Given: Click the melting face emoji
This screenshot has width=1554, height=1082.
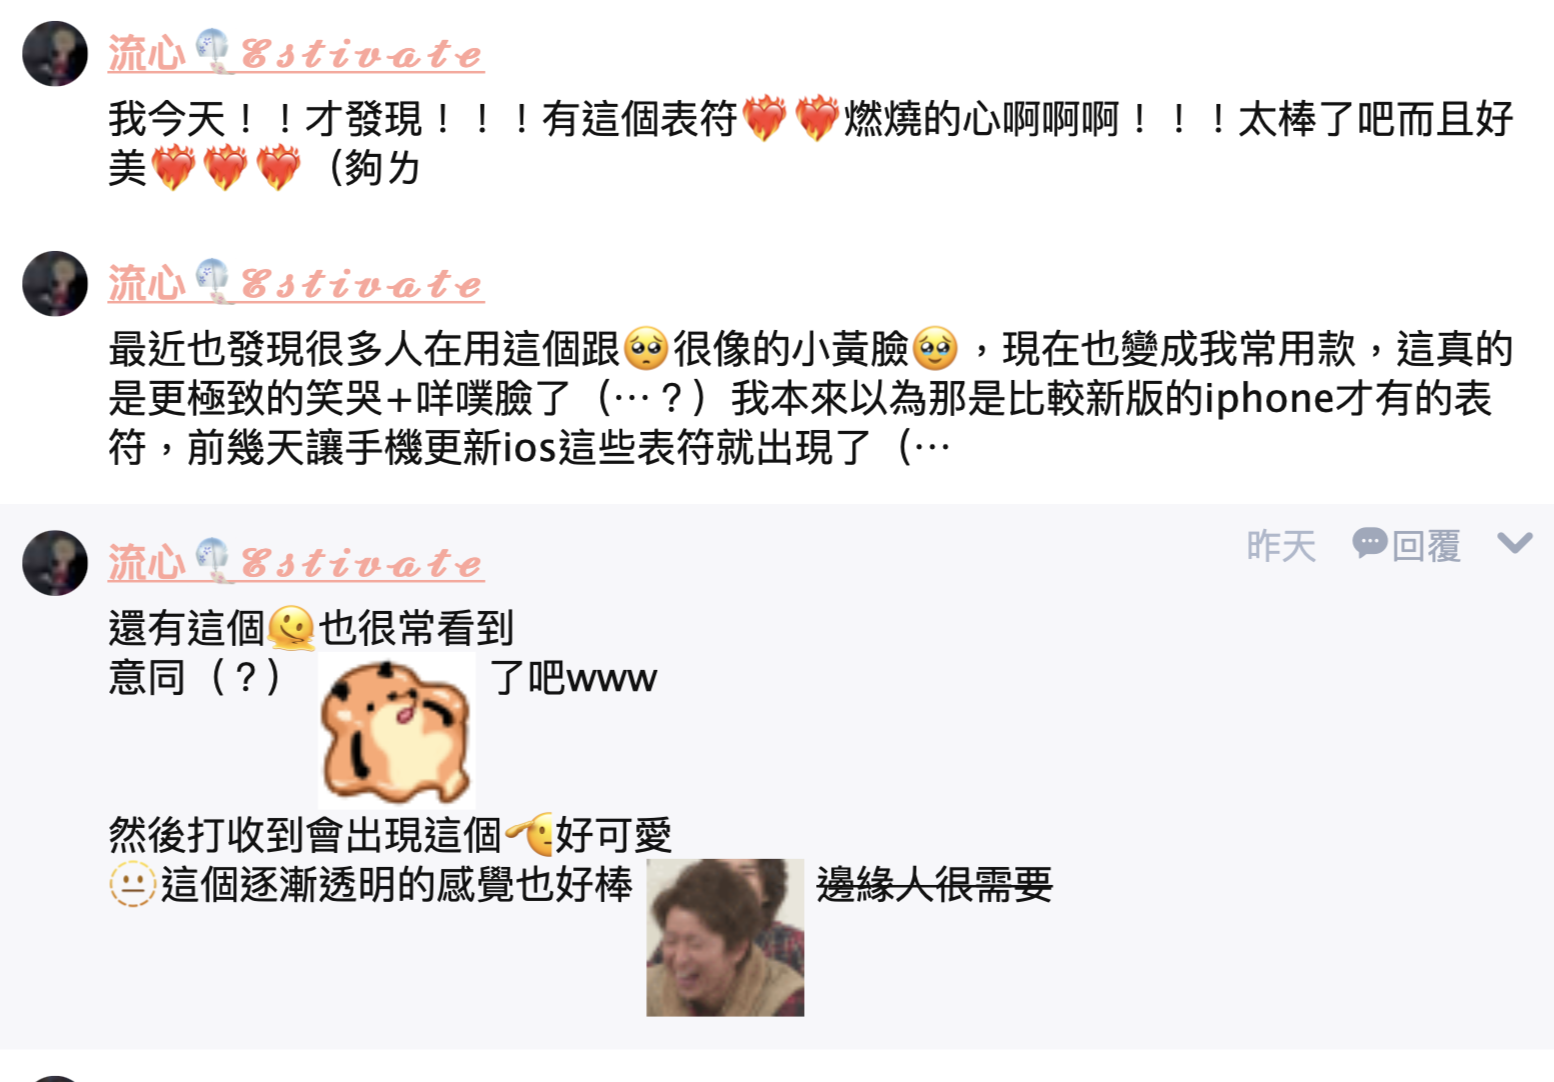Looking at the screenshot, I should click(x=291, y=629).
